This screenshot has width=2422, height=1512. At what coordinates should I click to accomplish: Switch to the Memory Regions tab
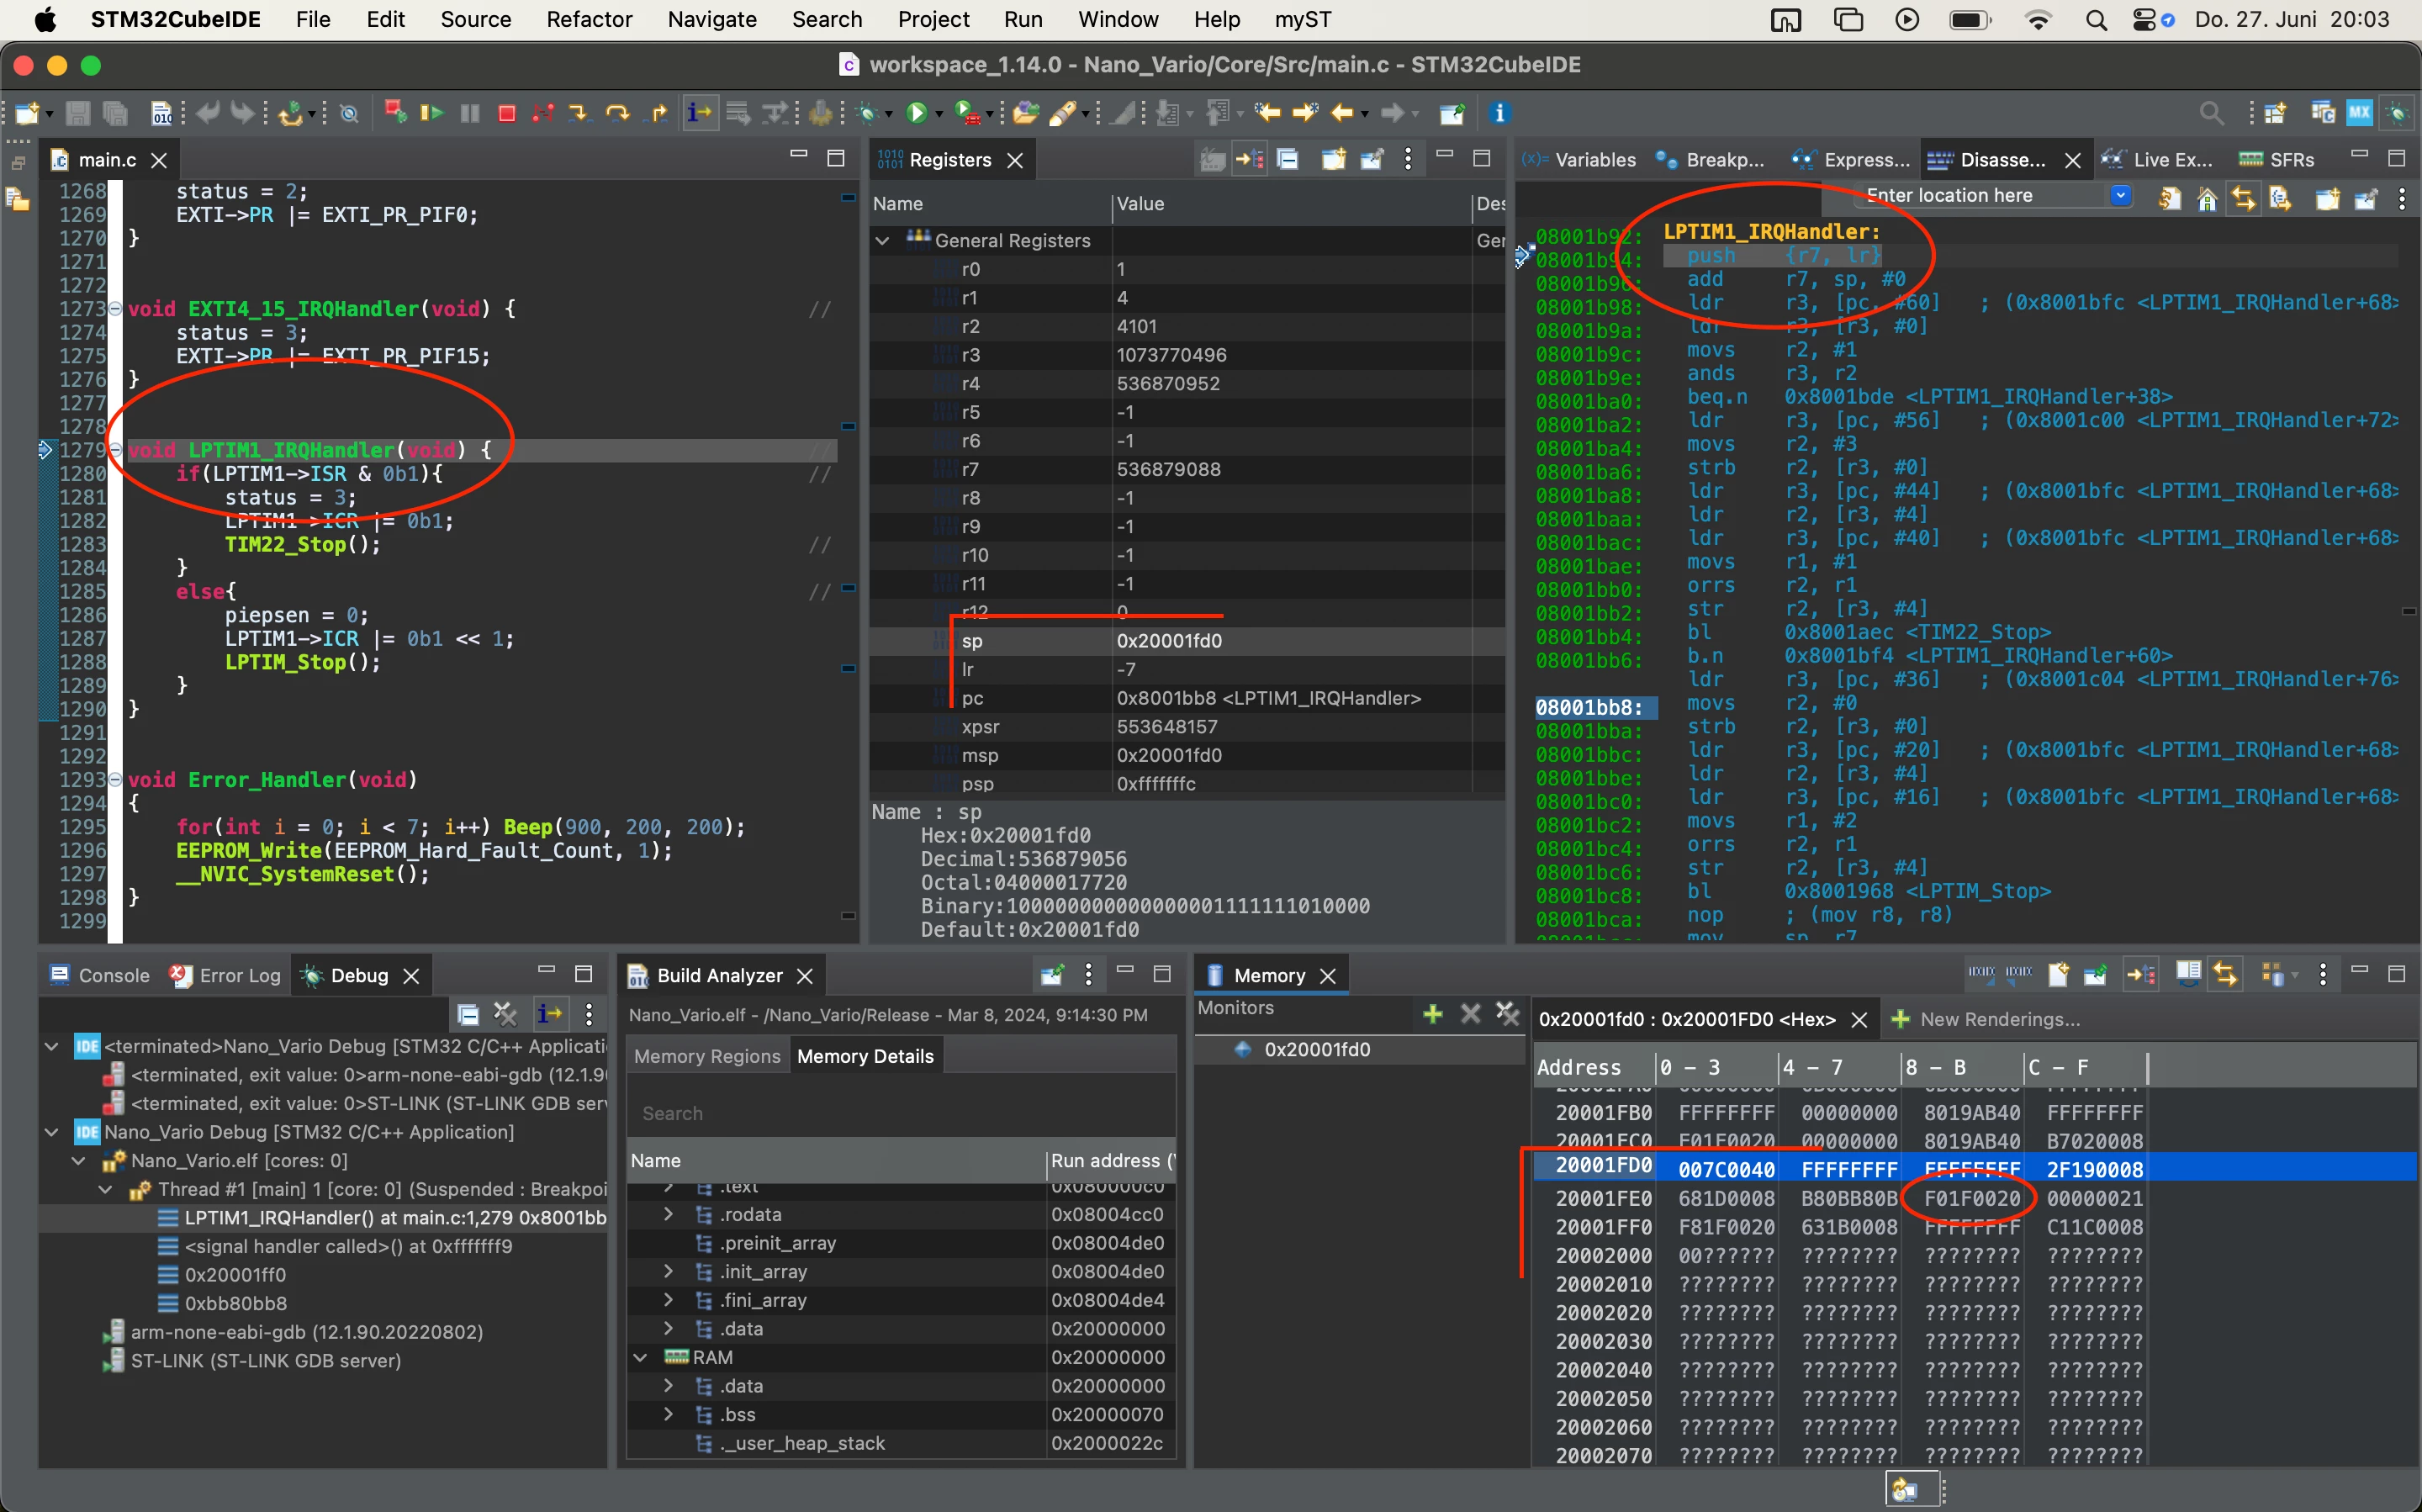706,1056
